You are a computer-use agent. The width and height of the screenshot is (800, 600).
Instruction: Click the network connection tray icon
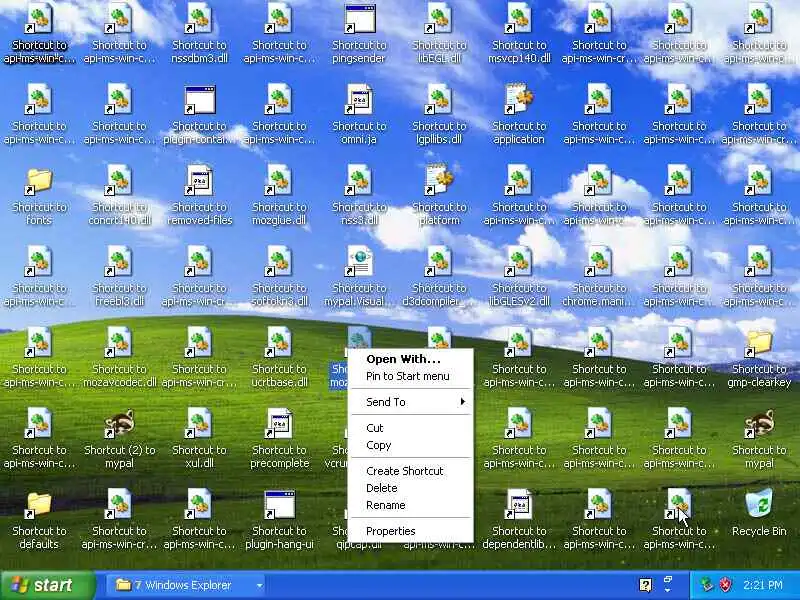pos(707,585)
